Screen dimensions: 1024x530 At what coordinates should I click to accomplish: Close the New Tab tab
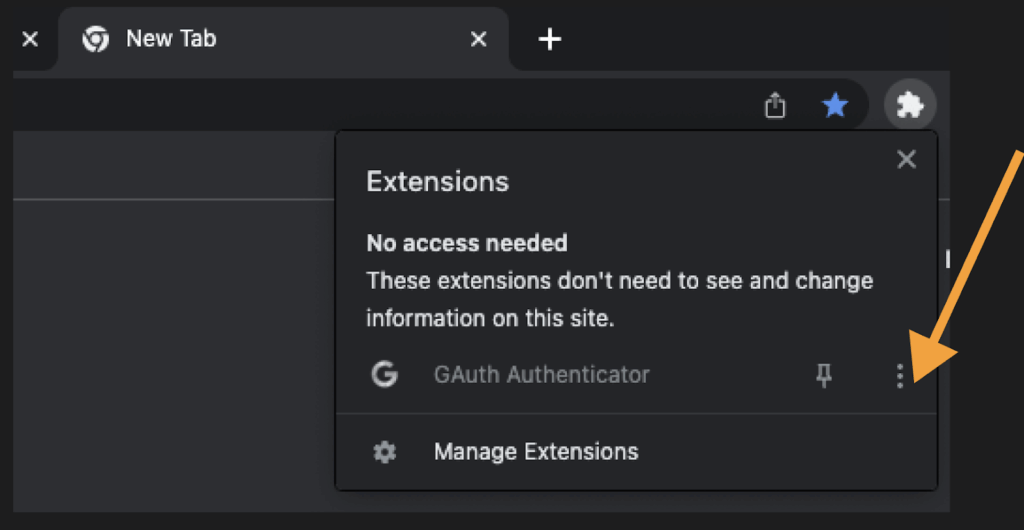point(479,39)
